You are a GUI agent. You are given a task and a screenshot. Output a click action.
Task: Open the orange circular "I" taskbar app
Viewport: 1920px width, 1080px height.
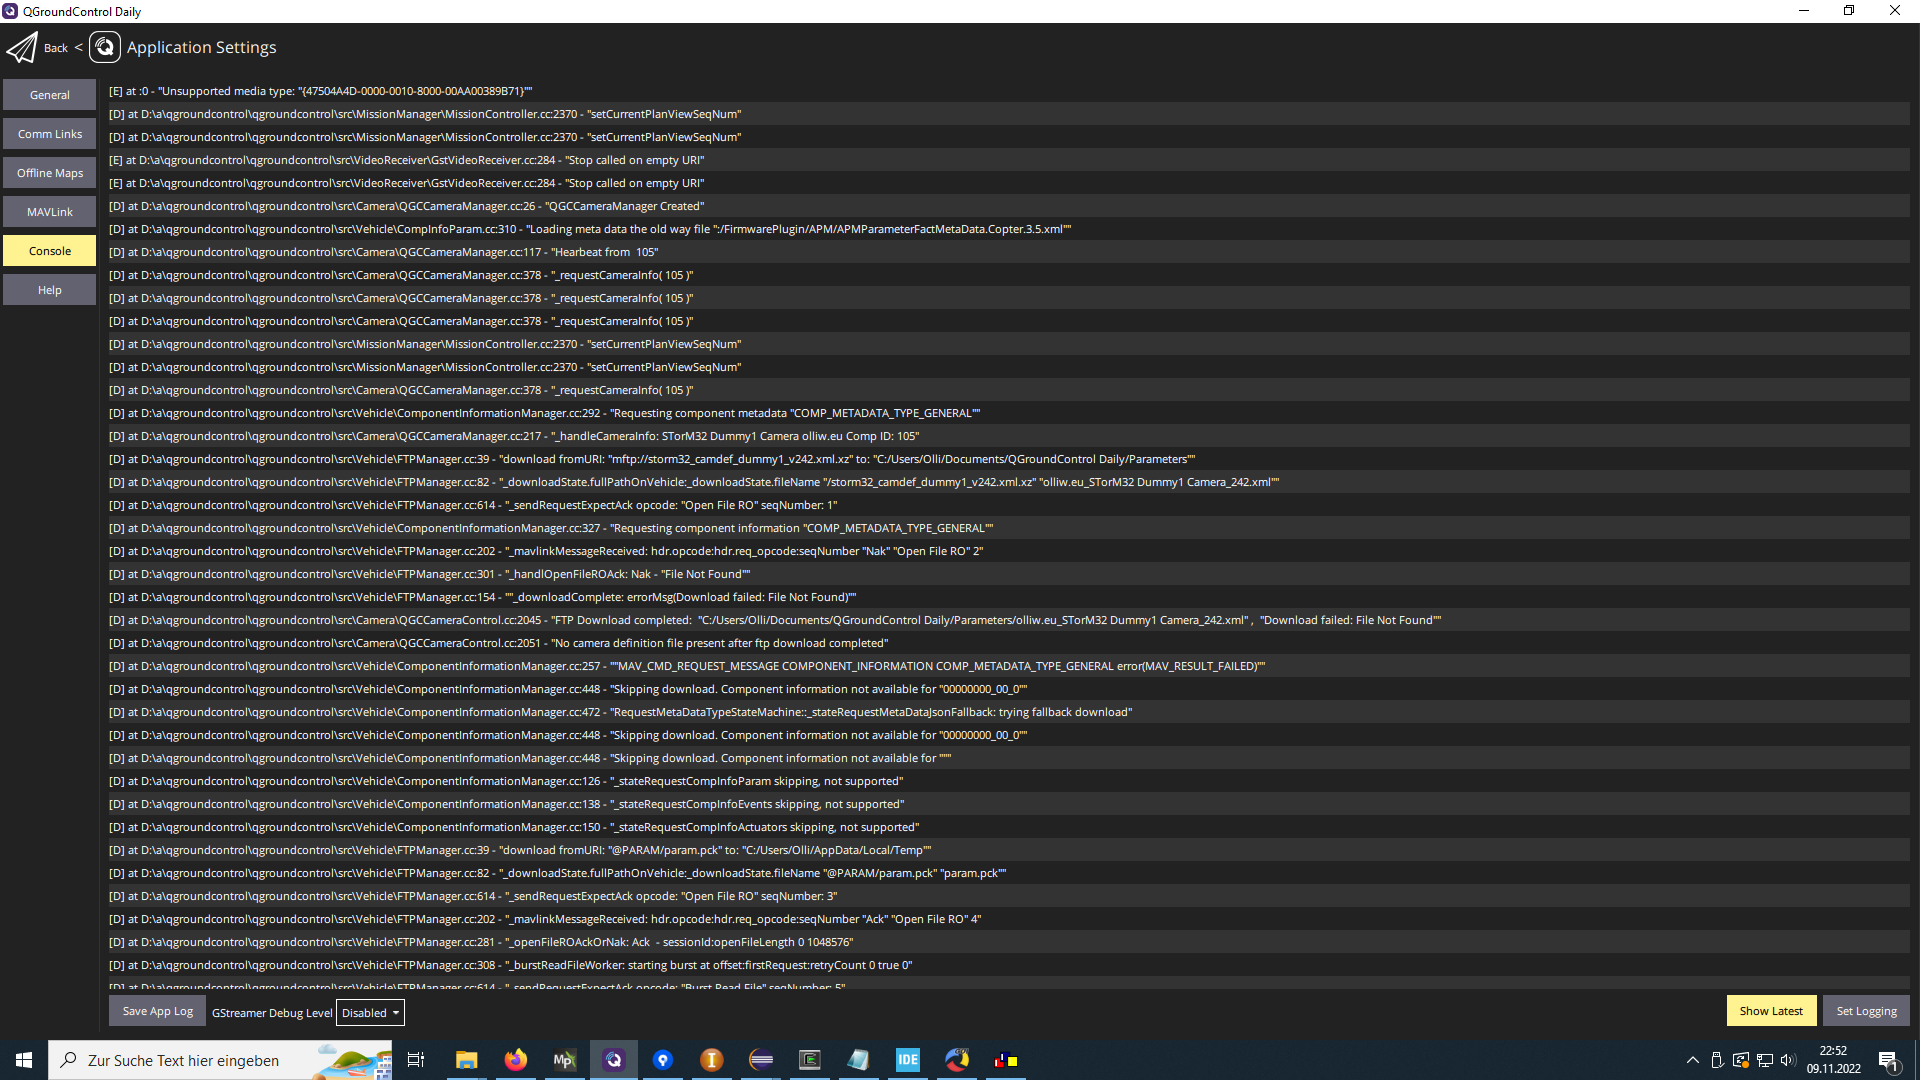pyautogui.click(x=712, y=1060)
